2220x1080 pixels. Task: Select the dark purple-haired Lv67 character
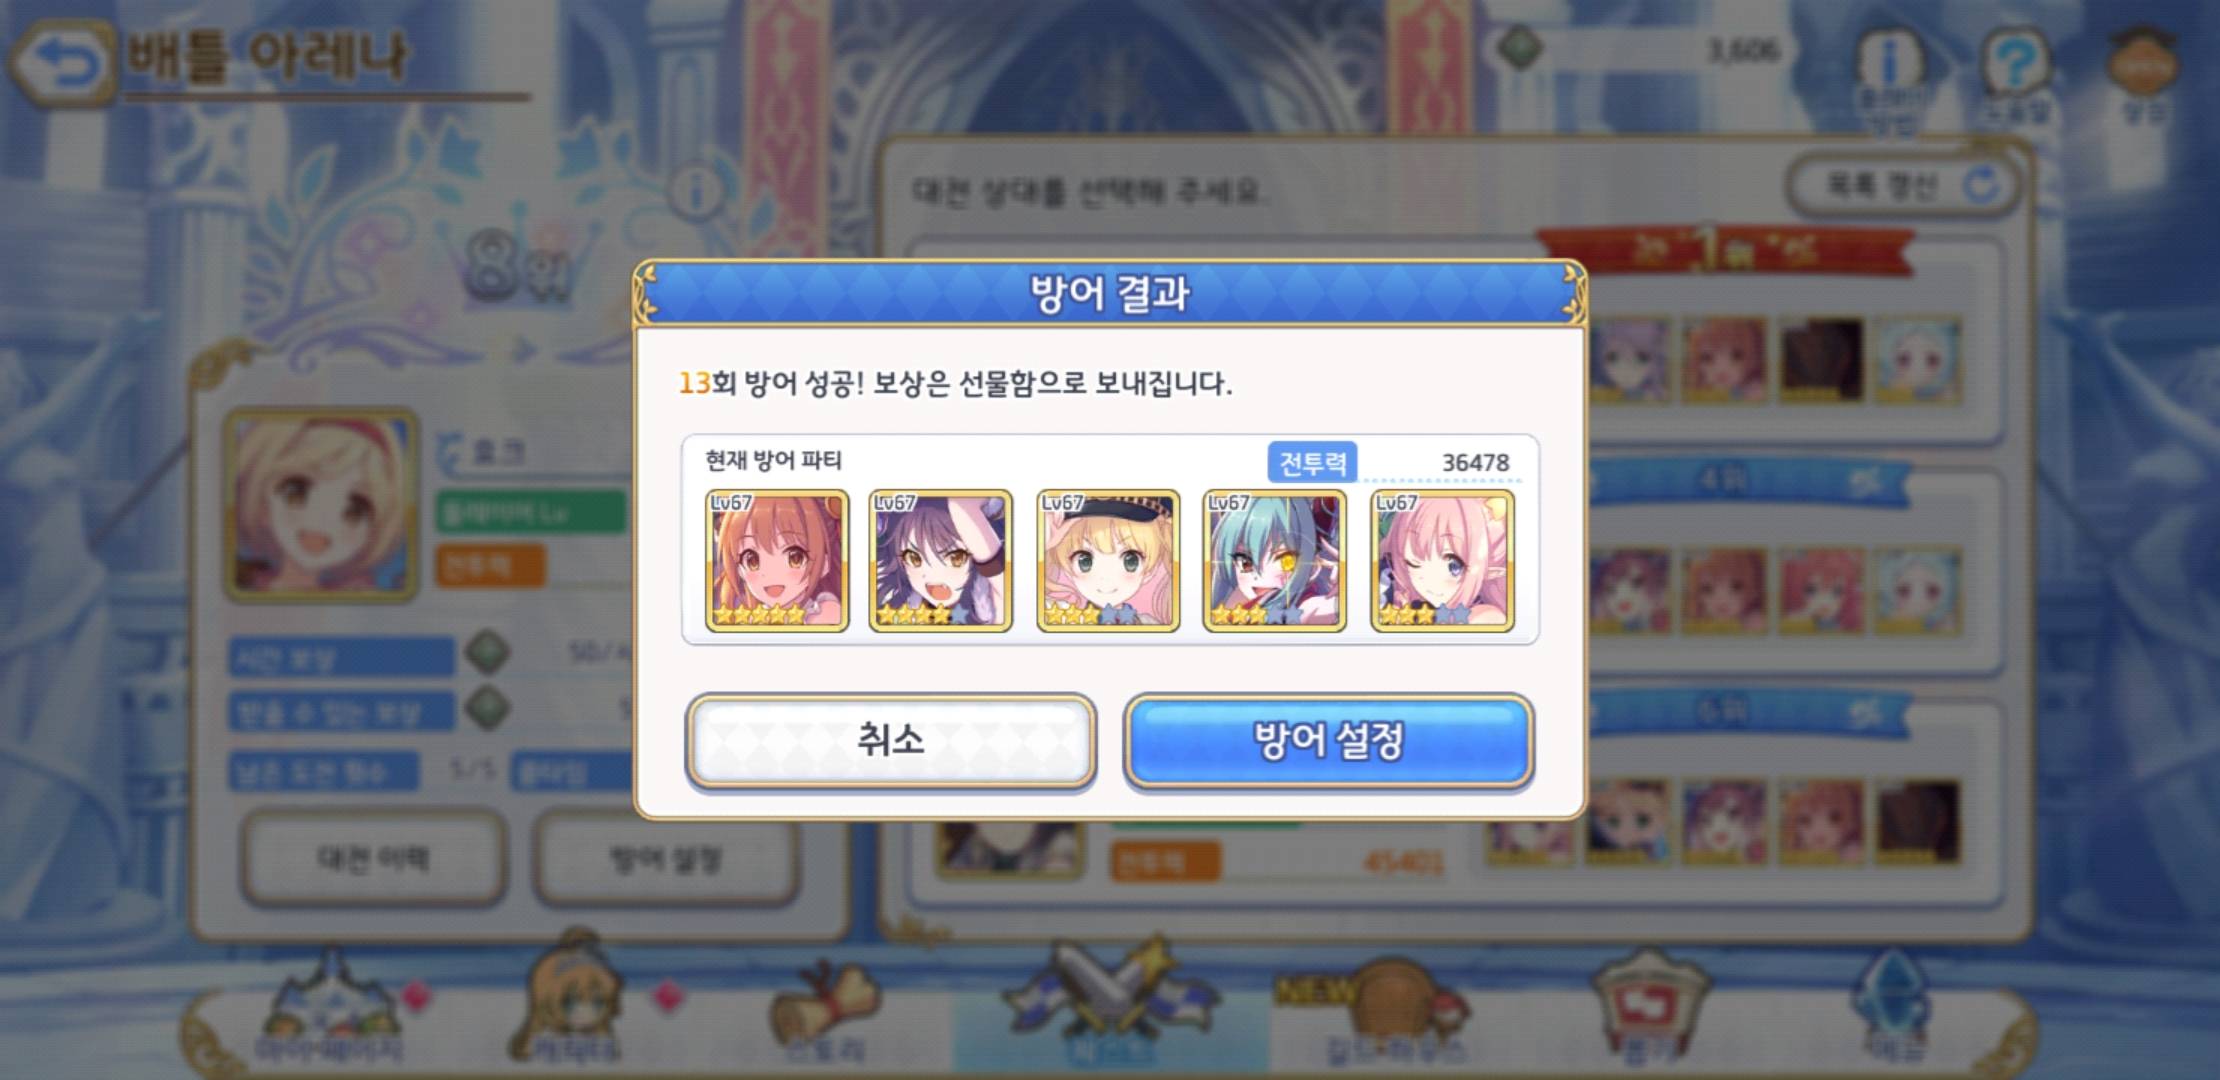point(941,561)
